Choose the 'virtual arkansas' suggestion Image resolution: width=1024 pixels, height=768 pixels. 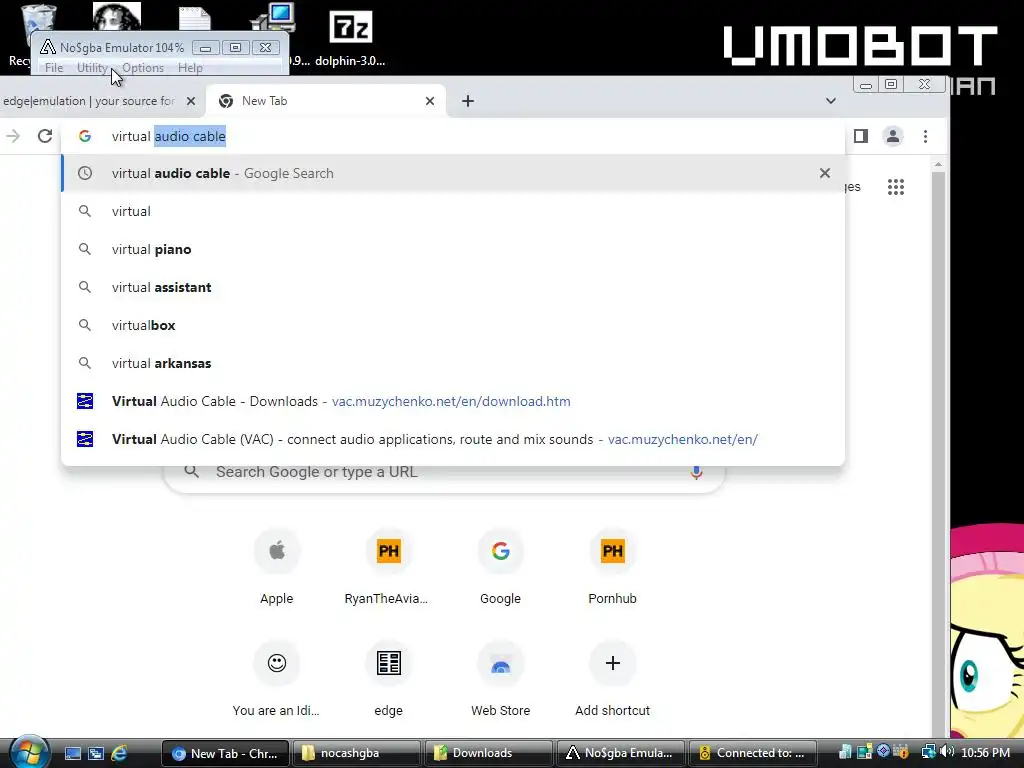(453, 362)
